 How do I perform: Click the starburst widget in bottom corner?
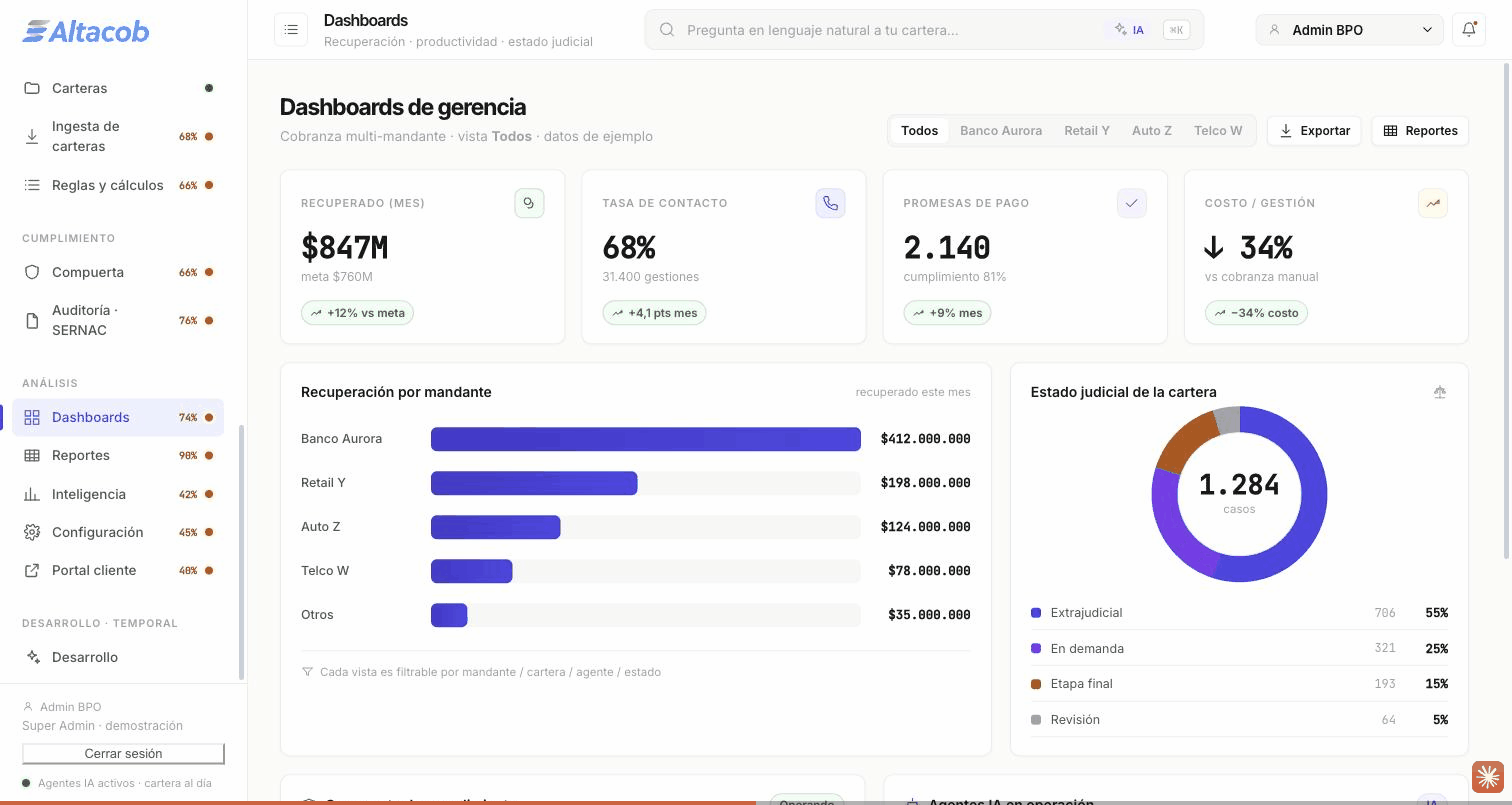[1488, 777]
